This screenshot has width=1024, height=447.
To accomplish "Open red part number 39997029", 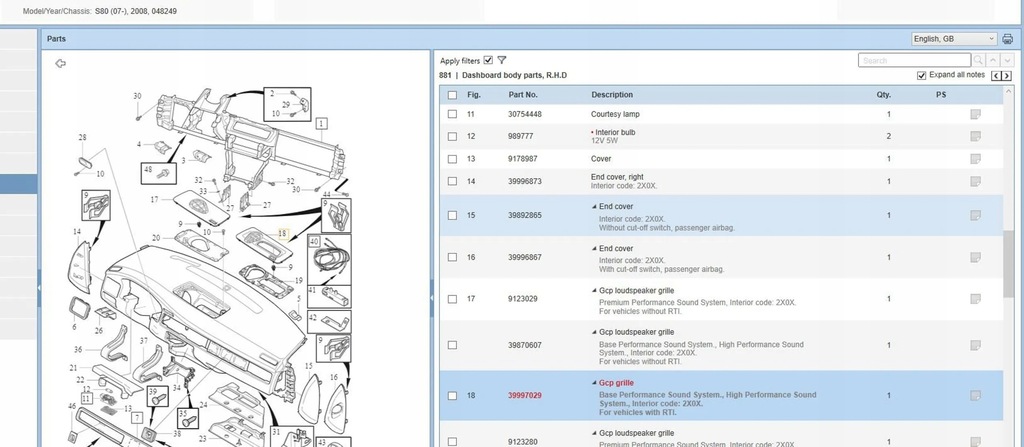I will pos(524,395).
